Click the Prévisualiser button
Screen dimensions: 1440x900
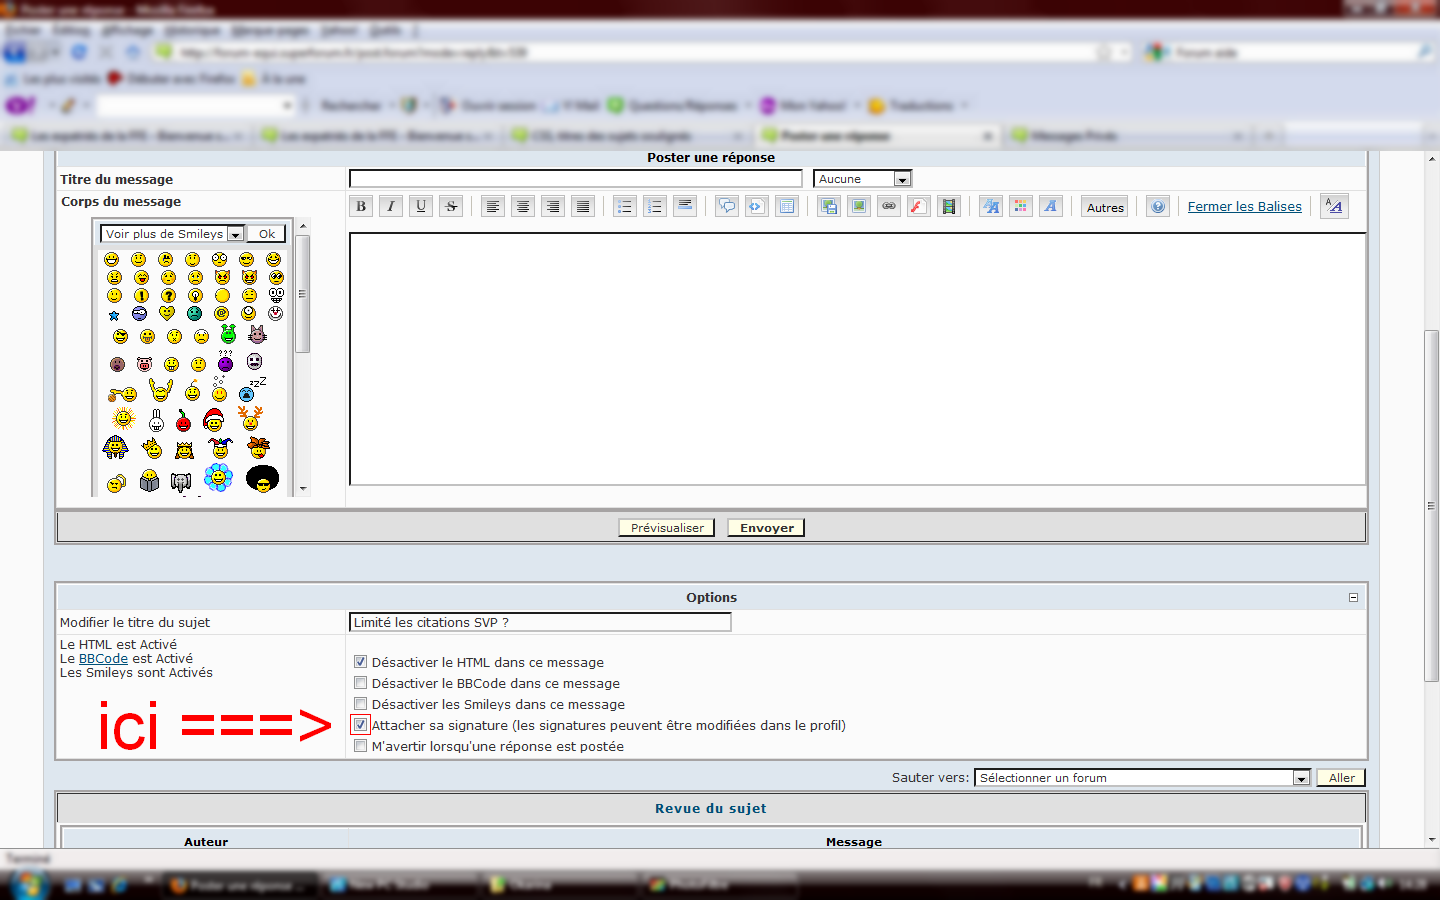[667, 528]
